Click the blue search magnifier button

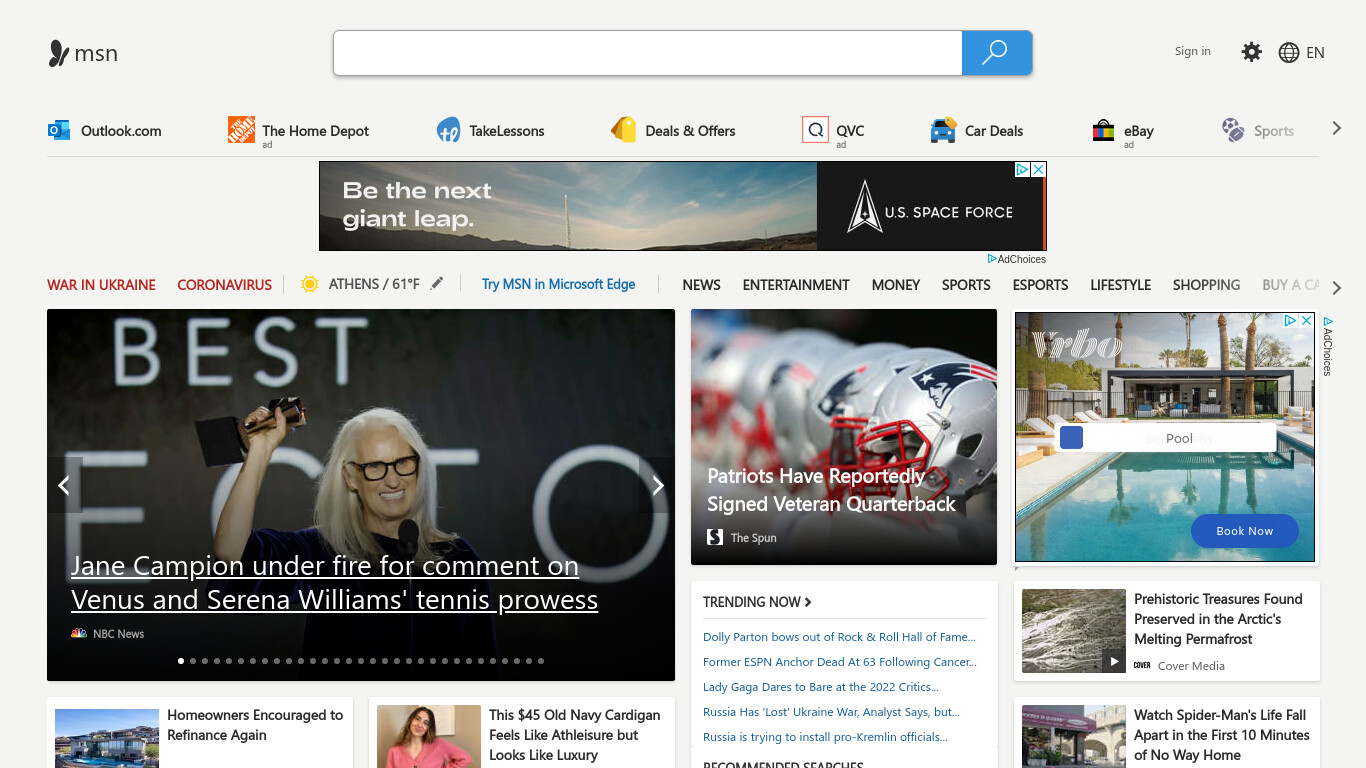pos(996,53)
